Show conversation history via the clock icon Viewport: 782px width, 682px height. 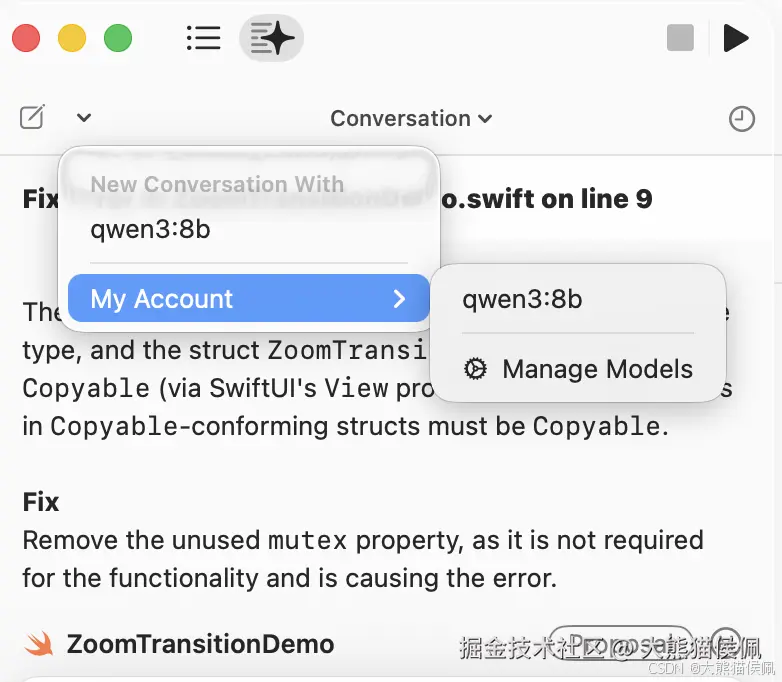[x=741, y=119]
